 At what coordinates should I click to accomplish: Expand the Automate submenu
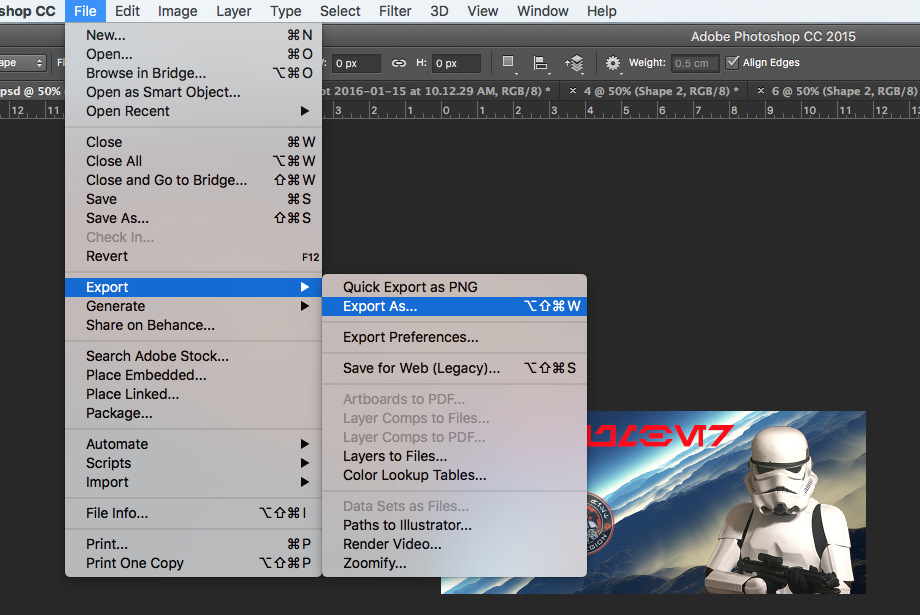[x=194, y=444]
